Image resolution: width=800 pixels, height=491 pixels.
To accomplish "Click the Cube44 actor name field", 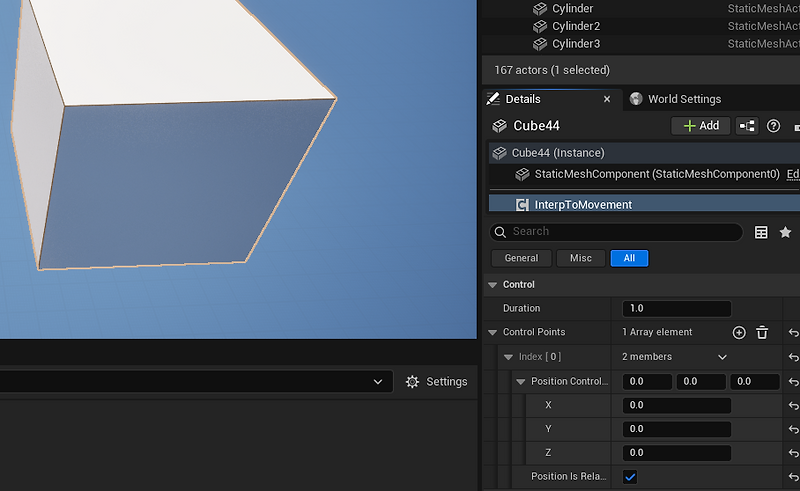I will [x=536, y=126].
